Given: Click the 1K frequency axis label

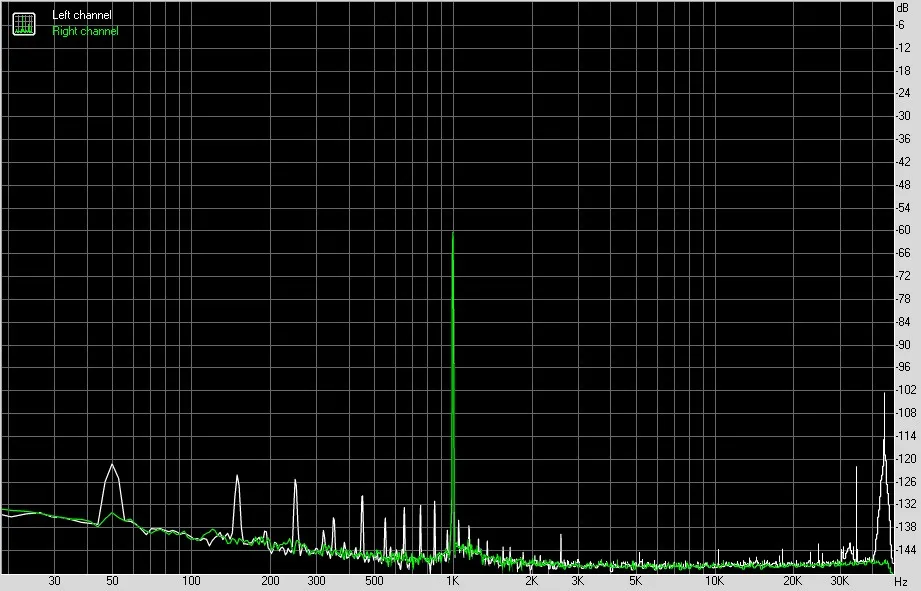Looking at the screenshot, I should point(452,581).
